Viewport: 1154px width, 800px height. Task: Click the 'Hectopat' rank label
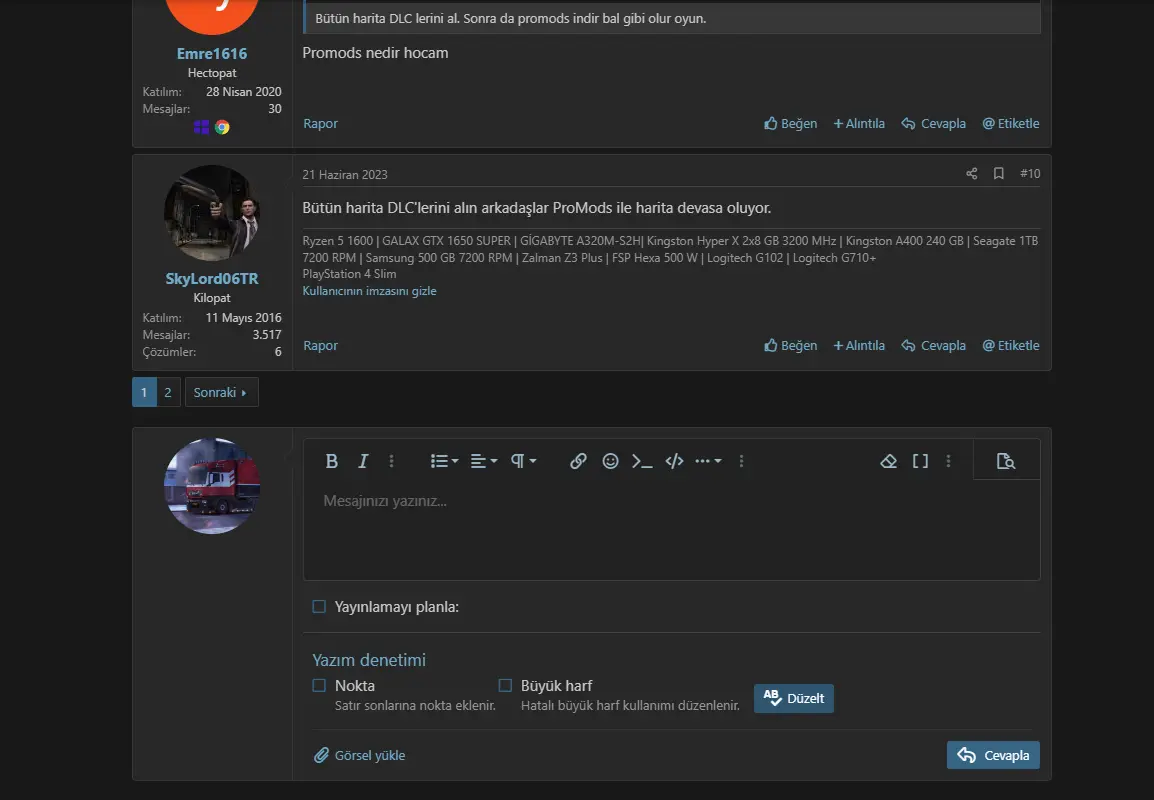click(x=212, y=72)
